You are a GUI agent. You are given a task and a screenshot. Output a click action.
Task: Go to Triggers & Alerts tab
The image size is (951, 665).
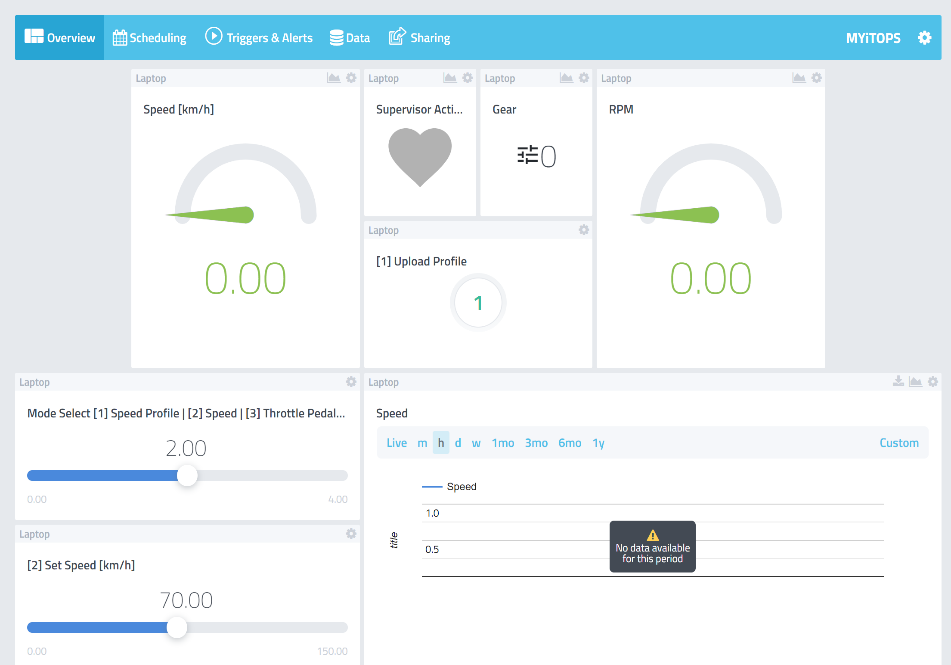click(x=259, y=38)
